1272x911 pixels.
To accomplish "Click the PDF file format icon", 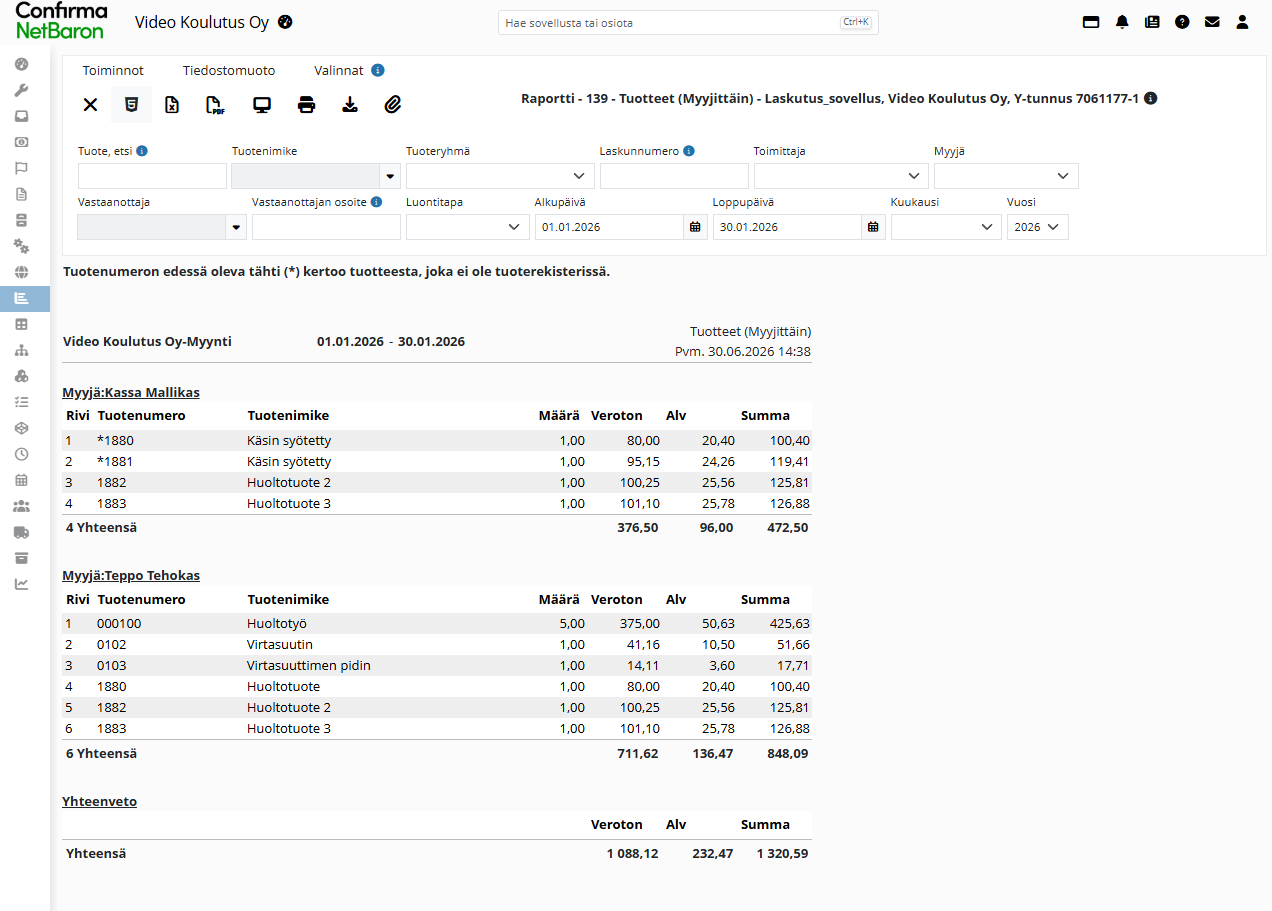I will tap(215, 105).
